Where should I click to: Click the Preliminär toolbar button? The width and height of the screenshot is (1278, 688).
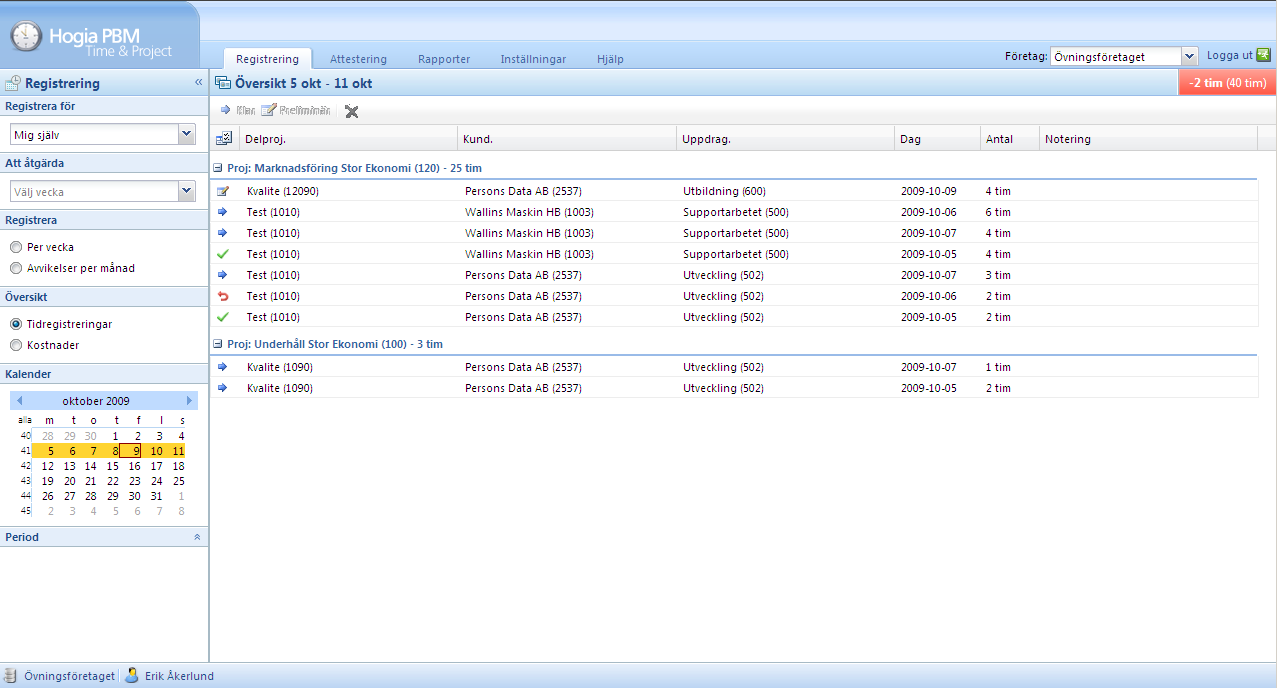coord(296,110)
